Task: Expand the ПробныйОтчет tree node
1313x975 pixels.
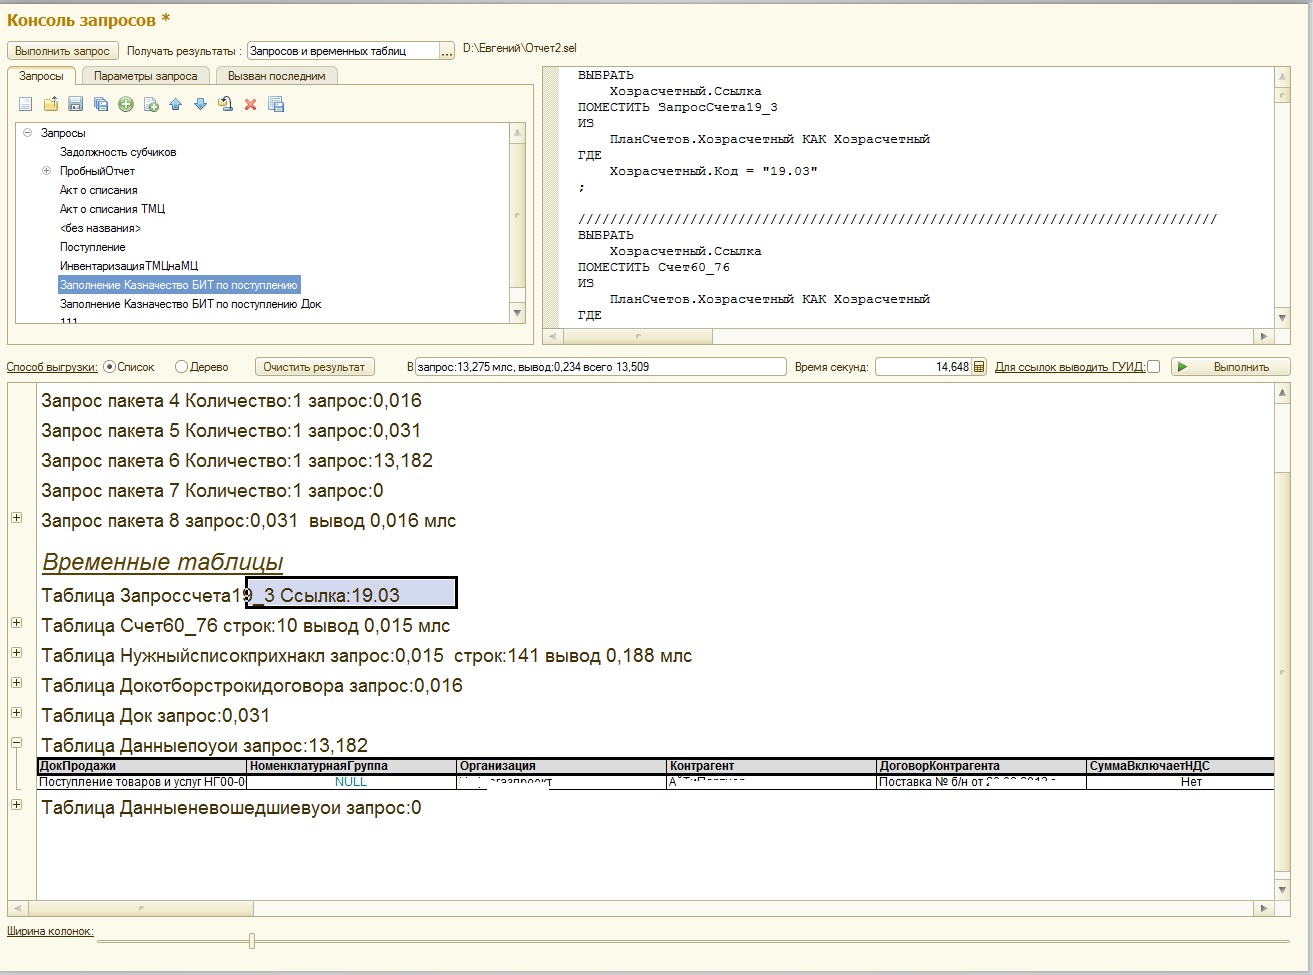Action: coord(46,171)
